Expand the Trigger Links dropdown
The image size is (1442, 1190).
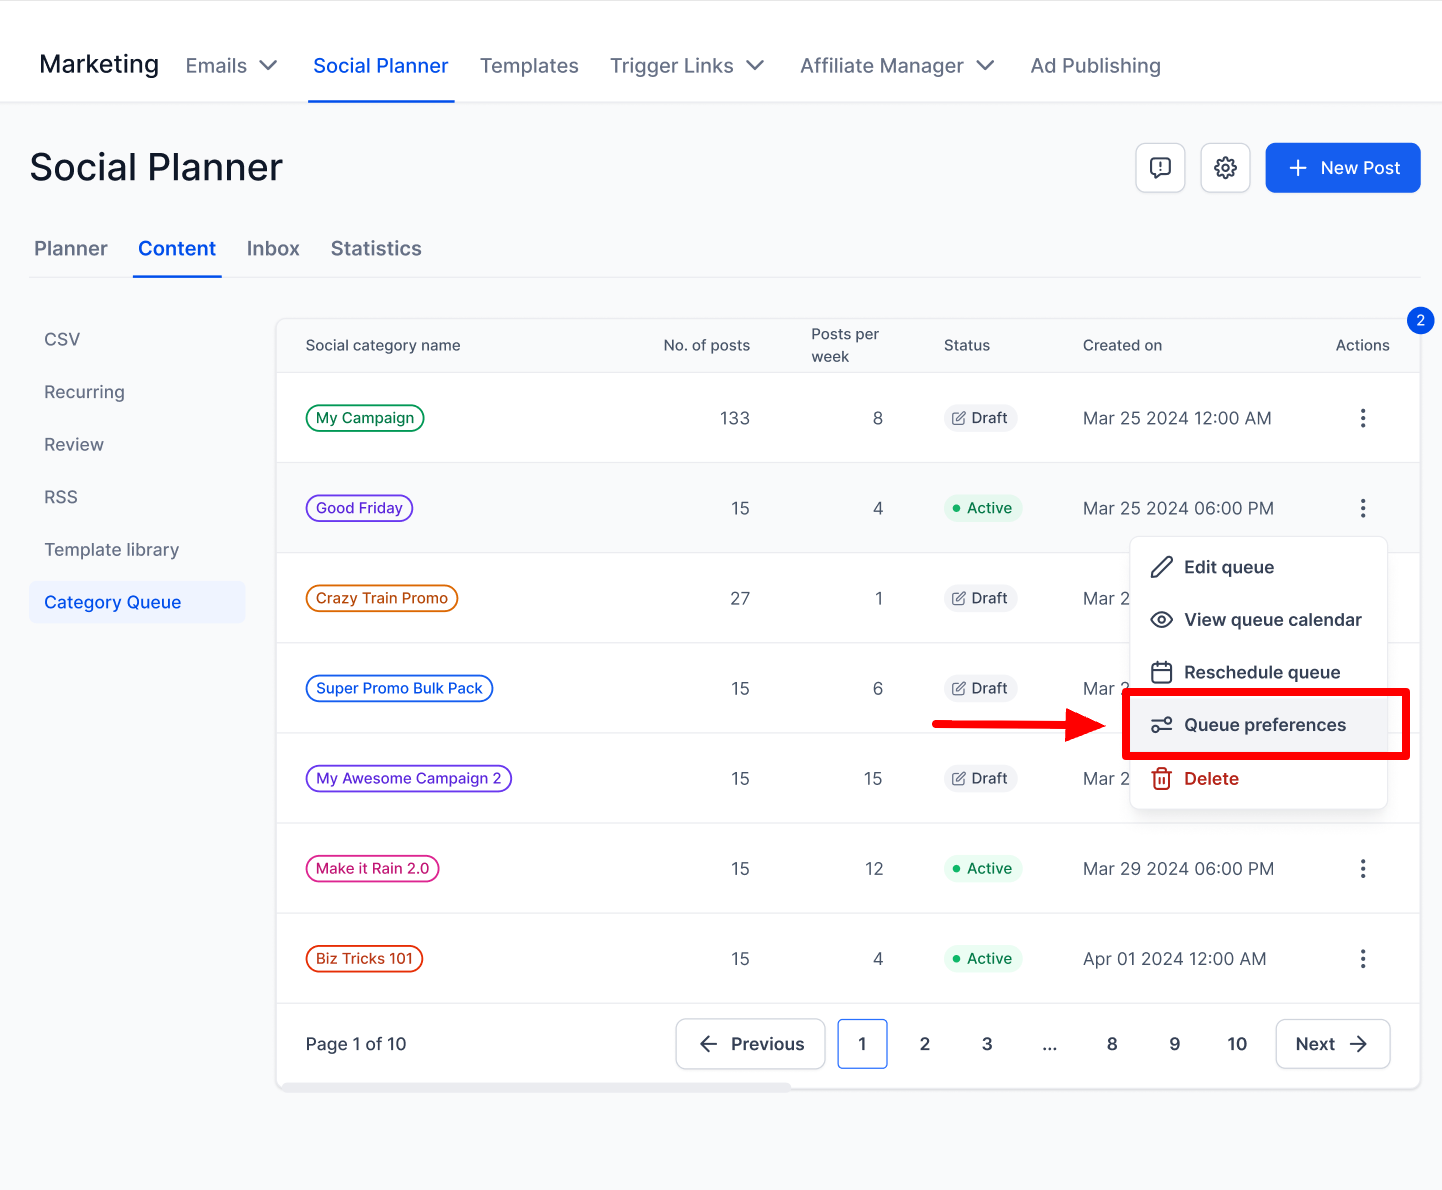click(687, 66)
